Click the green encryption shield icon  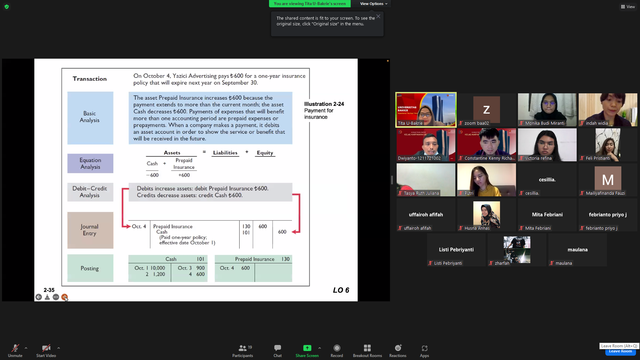(7, 7)
